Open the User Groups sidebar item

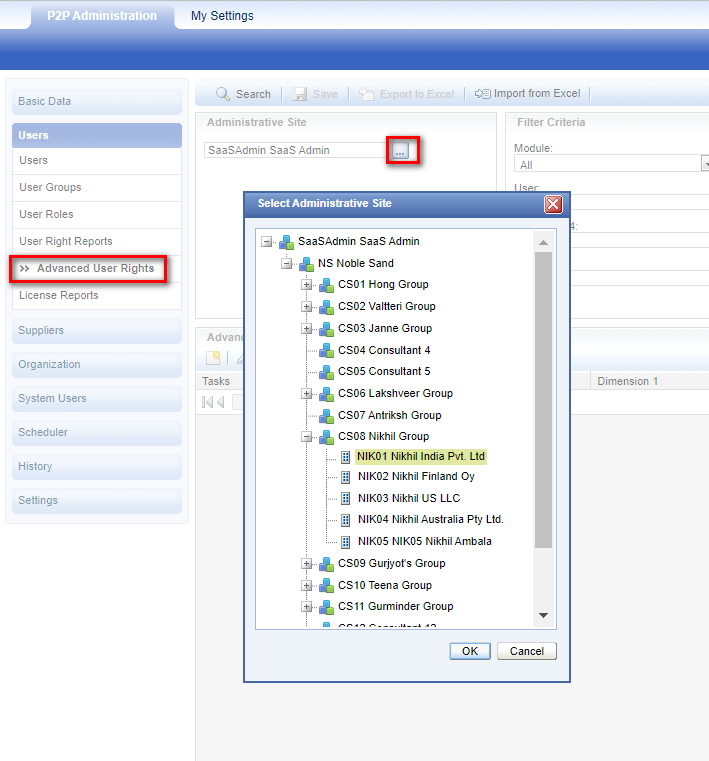pyautogui.click(x=50, y=188)
